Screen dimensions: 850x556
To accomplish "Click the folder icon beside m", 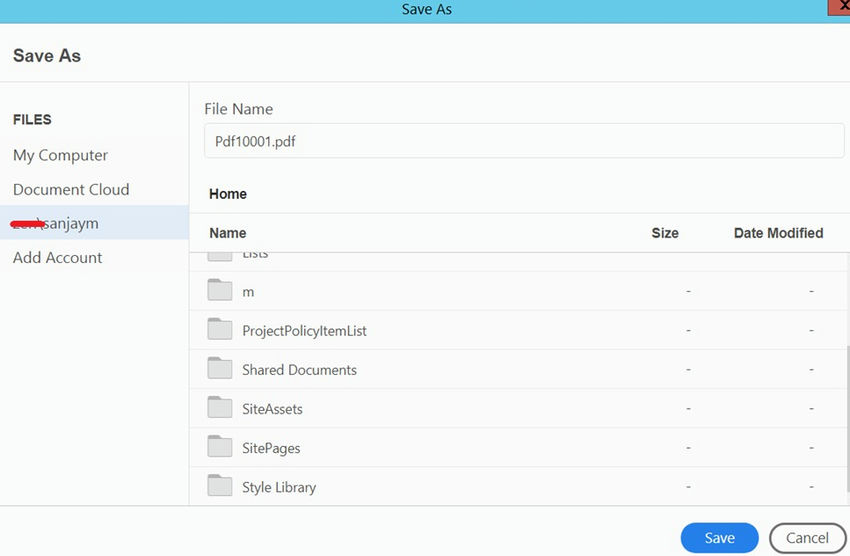I will [x=220, y=290].
